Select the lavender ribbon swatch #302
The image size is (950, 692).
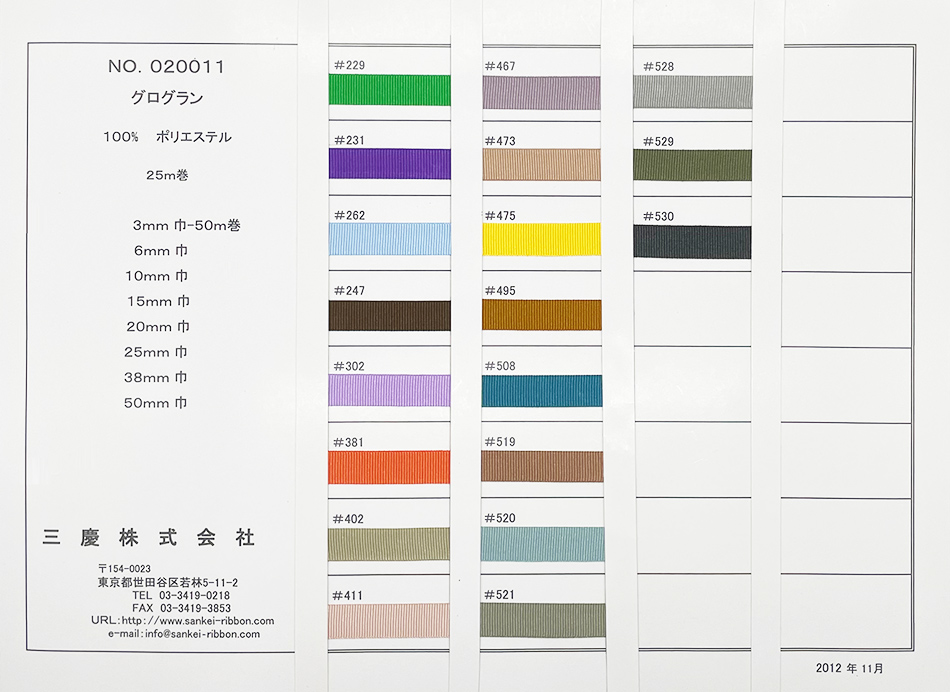390,390
